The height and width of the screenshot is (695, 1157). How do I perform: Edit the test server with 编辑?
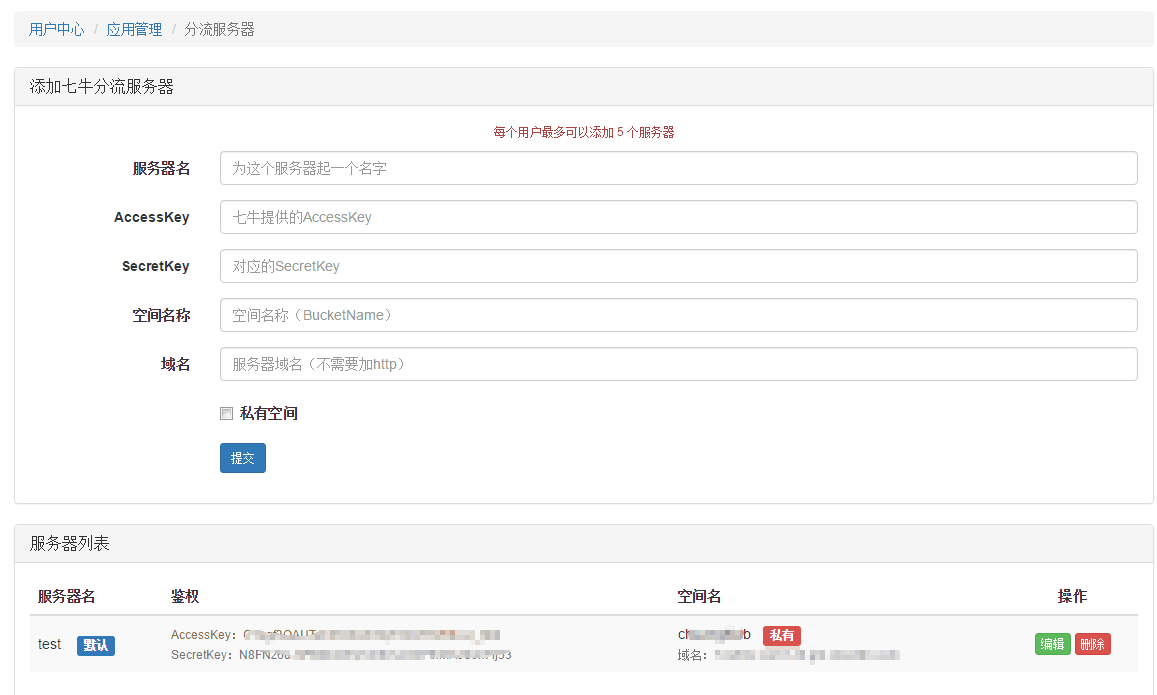click(1052, 644)
